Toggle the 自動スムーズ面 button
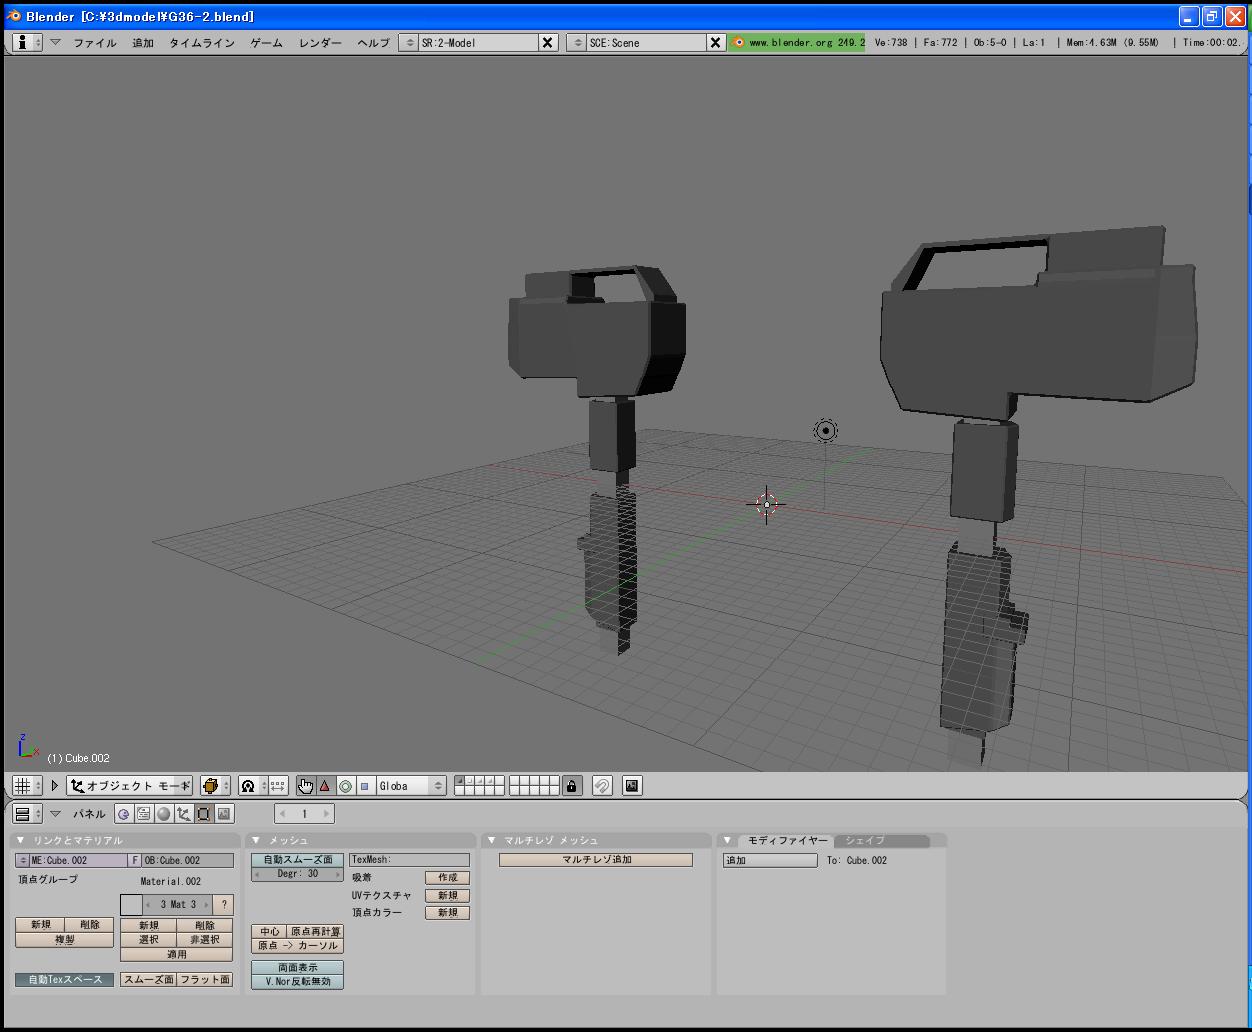 click(x=297, y=860)
